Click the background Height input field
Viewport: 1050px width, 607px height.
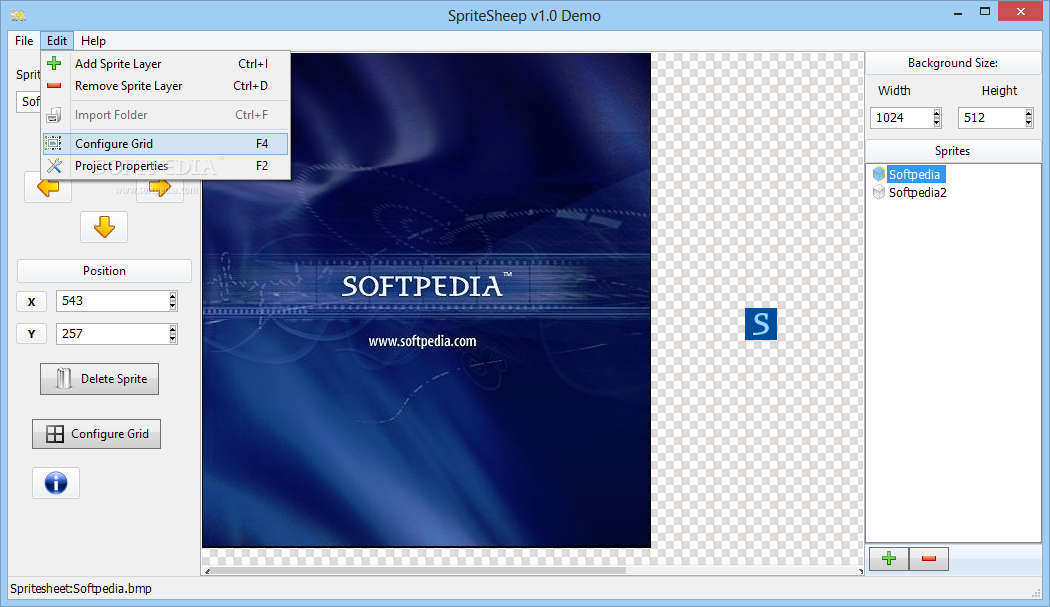[x=991, y=118]
